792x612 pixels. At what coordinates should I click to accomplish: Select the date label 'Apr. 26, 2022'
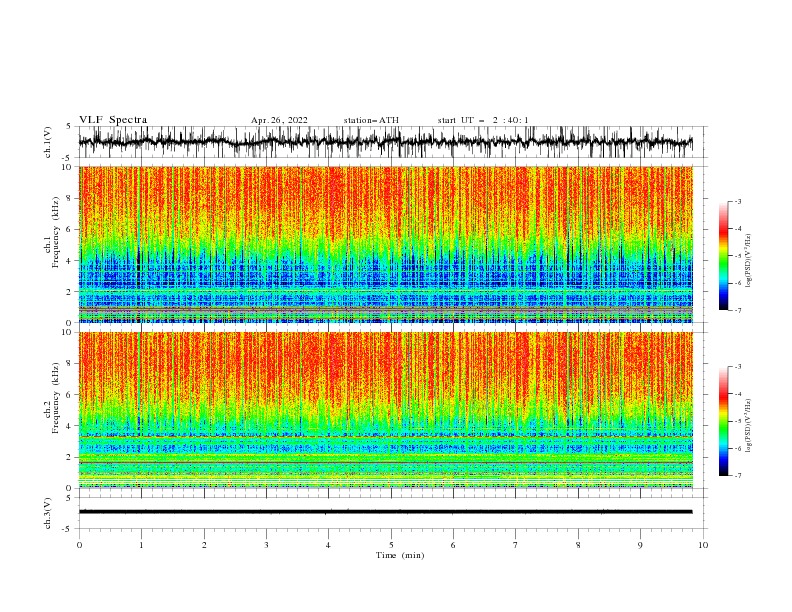279,120
